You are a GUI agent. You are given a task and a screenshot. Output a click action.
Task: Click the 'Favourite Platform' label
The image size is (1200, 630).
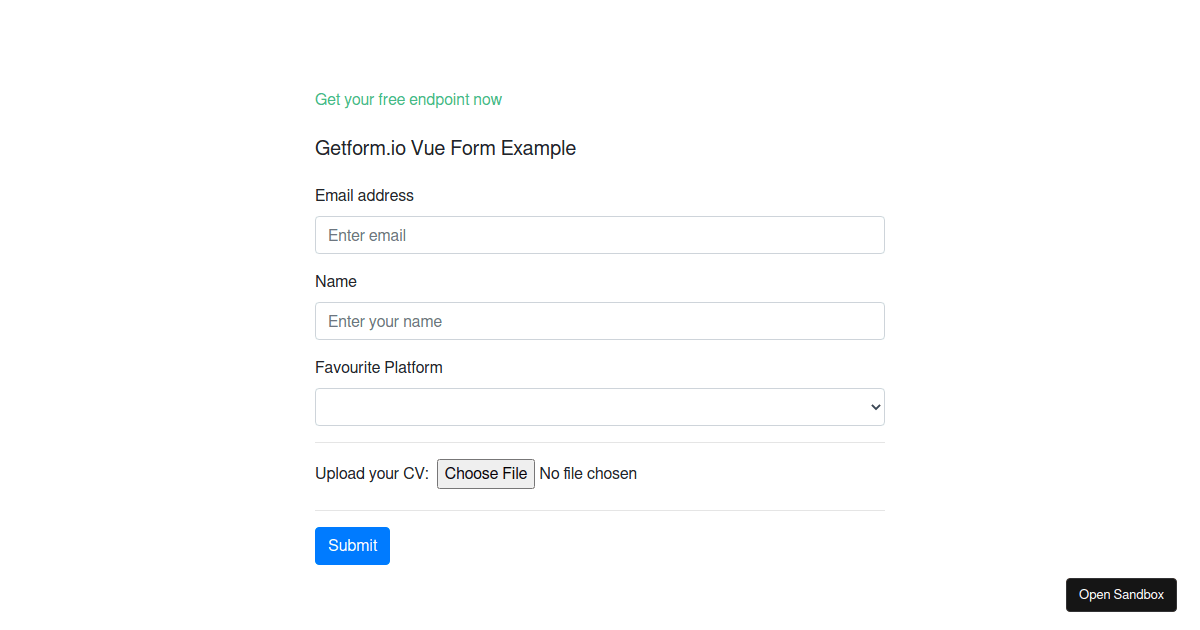[379, 367]
